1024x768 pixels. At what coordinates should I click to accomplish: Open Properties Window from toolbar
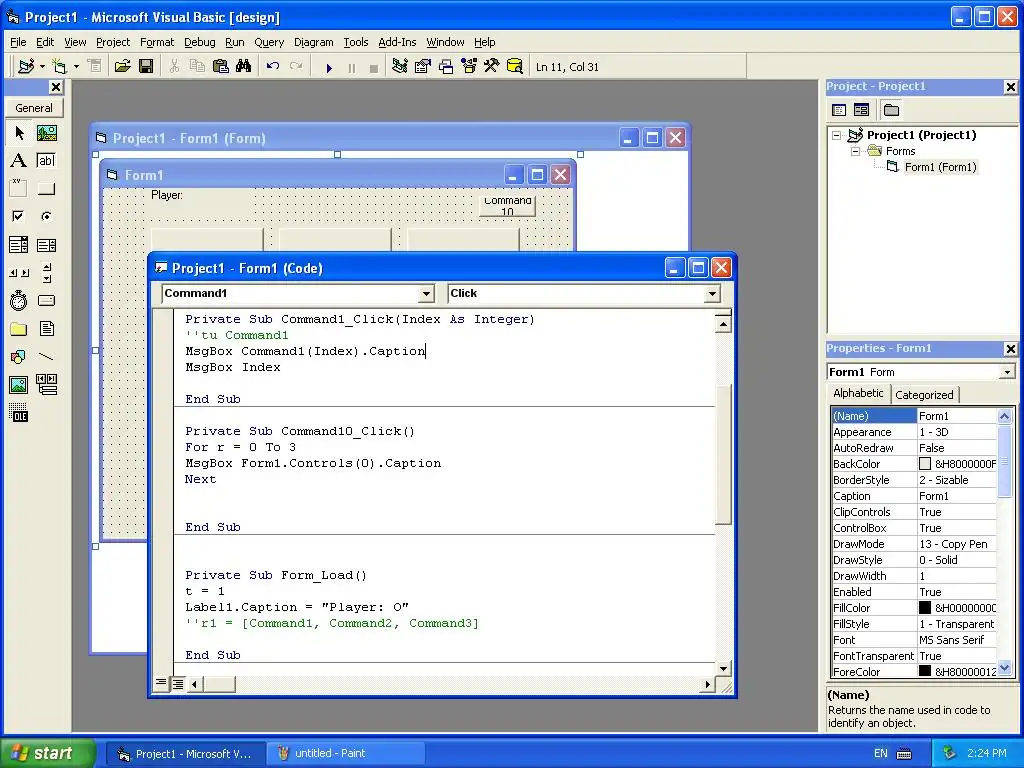coord(423,66)
